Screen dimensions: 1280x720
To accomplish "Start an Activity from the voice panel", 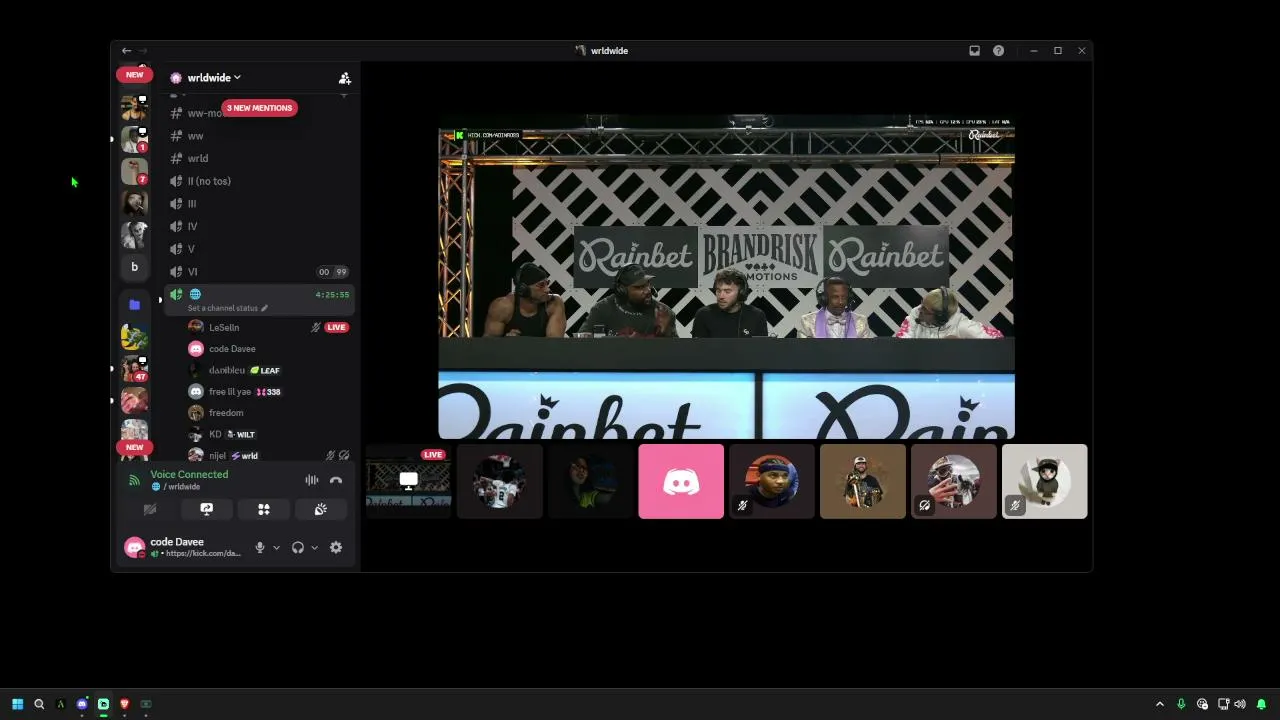I will (x=264, y=510).
